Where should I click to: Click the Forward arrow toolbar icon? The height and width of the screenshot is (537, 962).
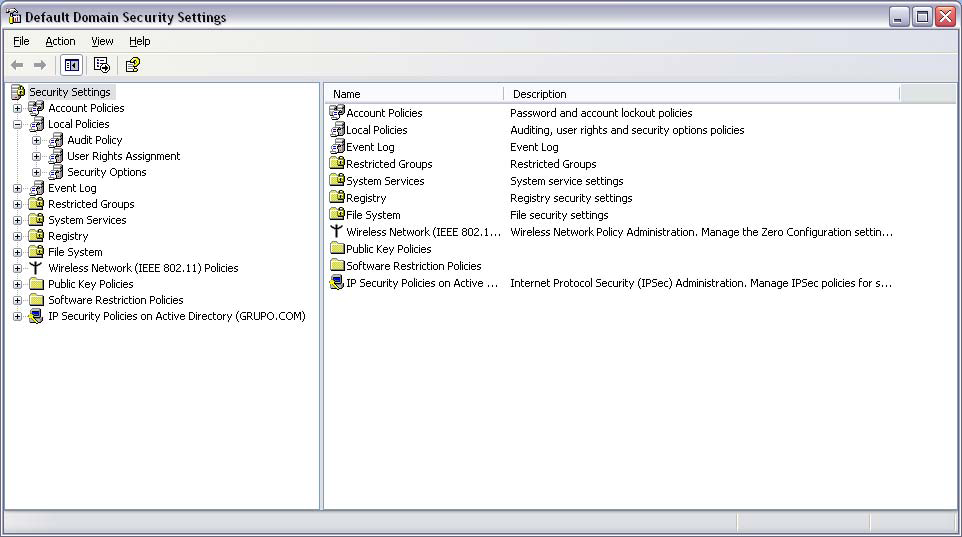(40, 65)
